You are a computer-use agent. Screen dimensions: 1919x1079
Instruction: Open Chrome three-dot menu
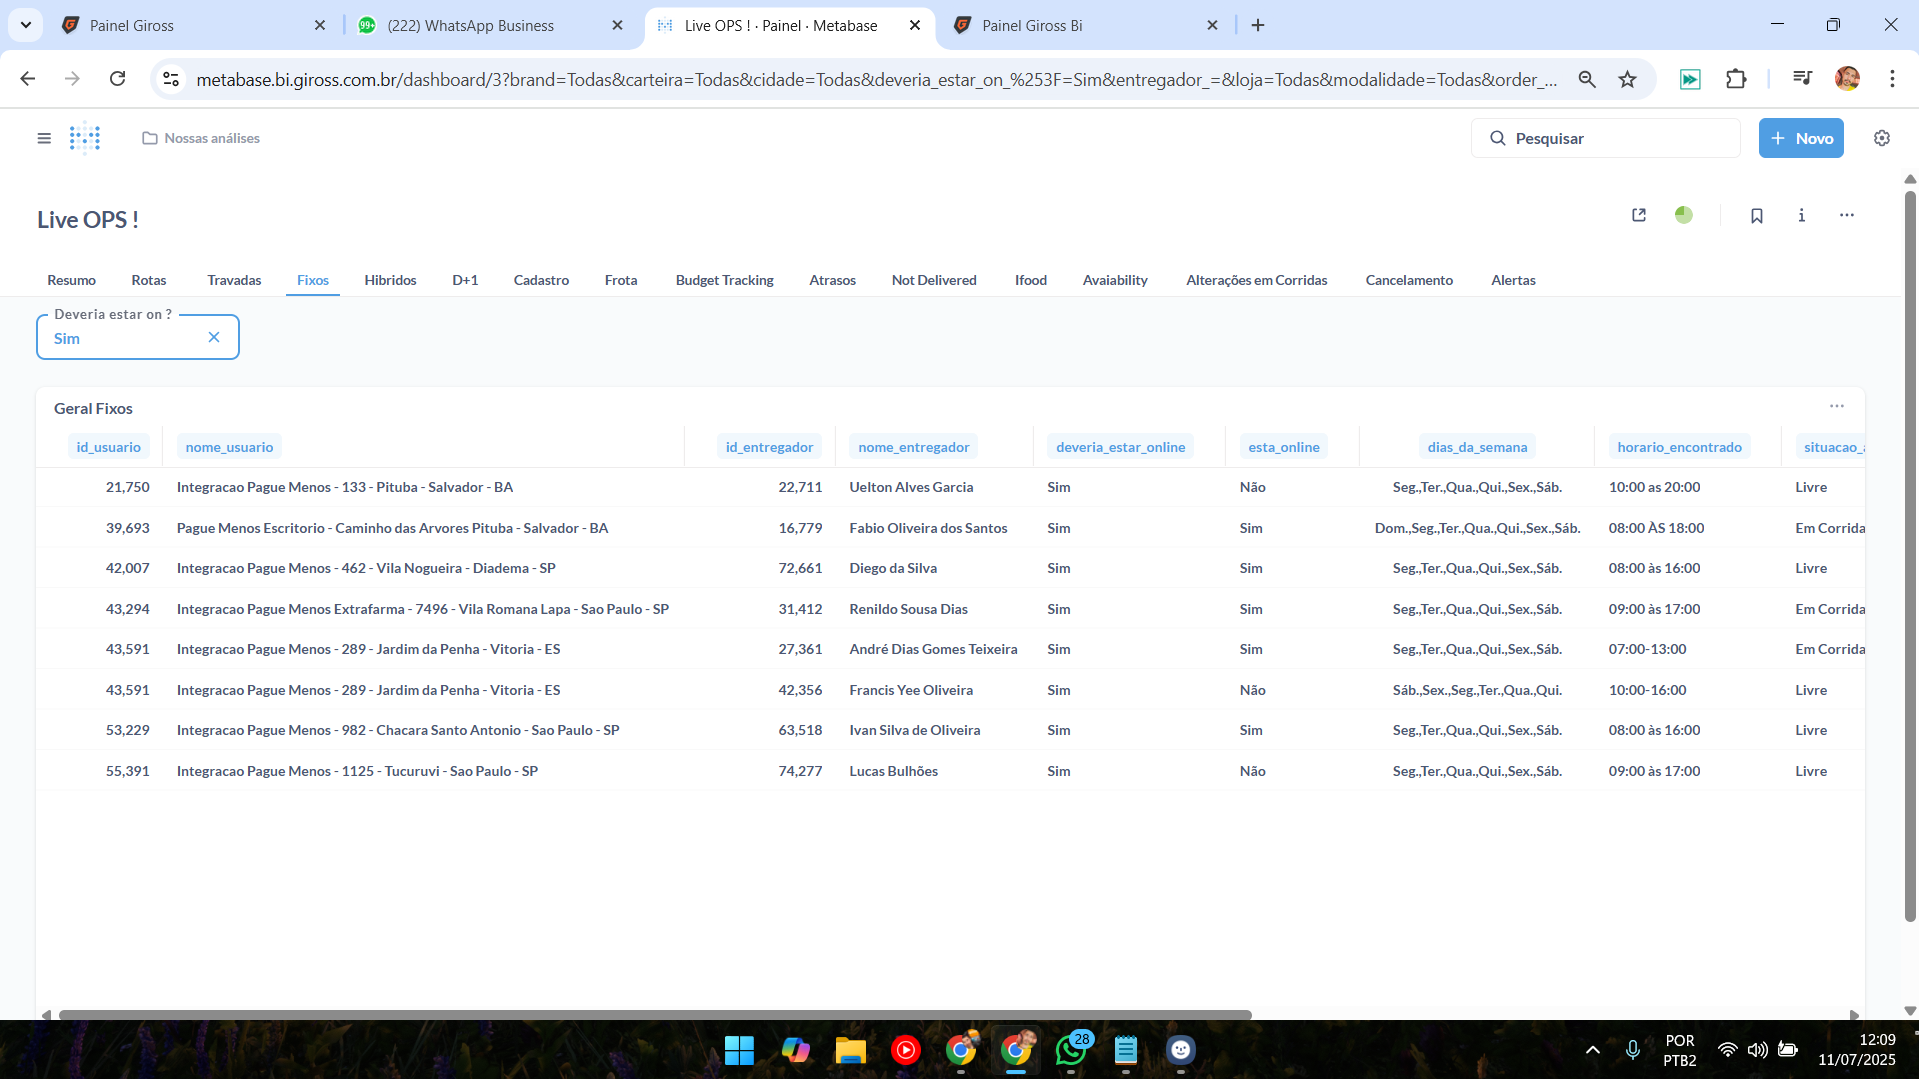coord(1892,79)
